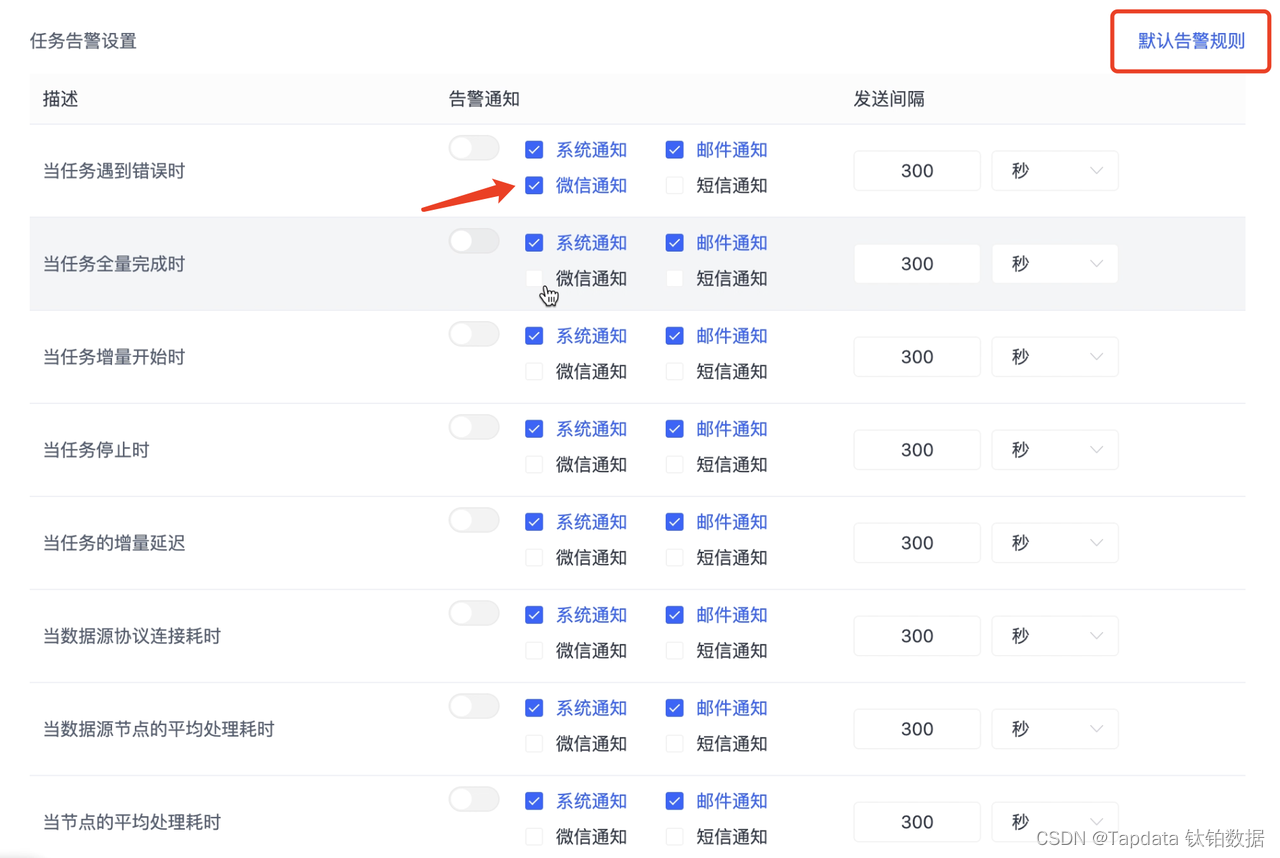The width and height of the screenshot is (1280, 858).
Task: Uncheck 邮件通知 for 当任务遇到错误时
Action: [x=675, y=150]
